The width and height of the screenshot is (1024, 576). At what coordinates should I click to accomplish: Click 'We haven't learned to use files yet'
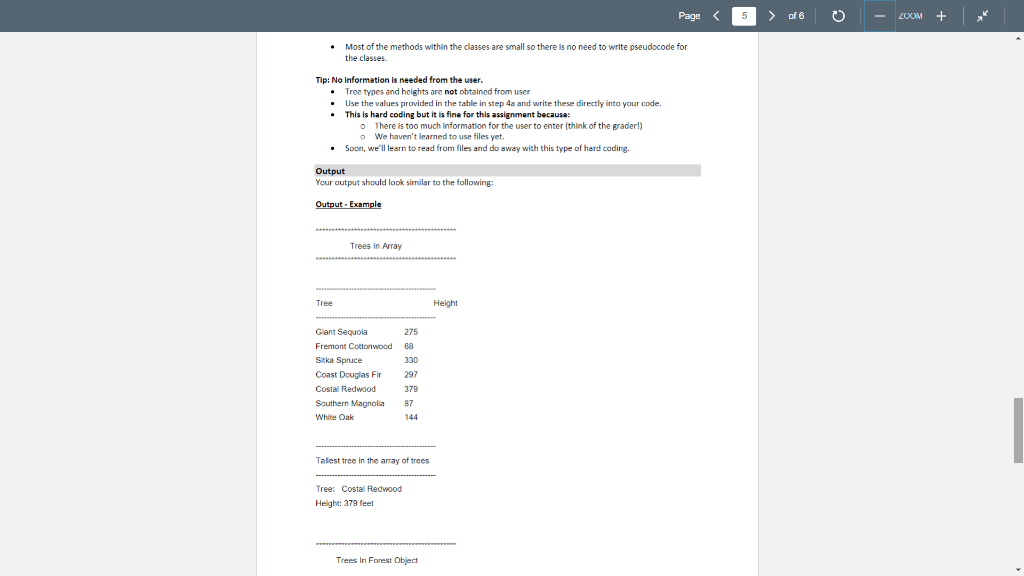point(440,136)
